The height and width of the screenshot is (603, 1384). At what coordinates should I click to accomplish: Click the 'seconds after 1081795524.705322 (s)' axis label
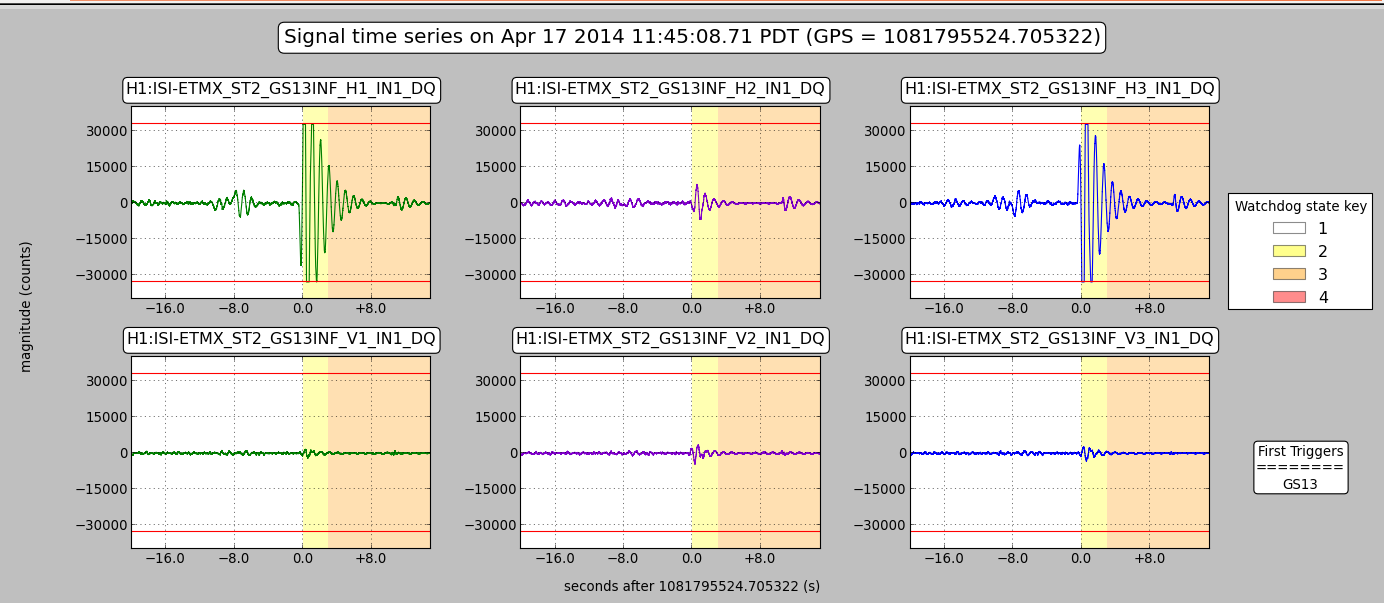[x=692, y=586]
